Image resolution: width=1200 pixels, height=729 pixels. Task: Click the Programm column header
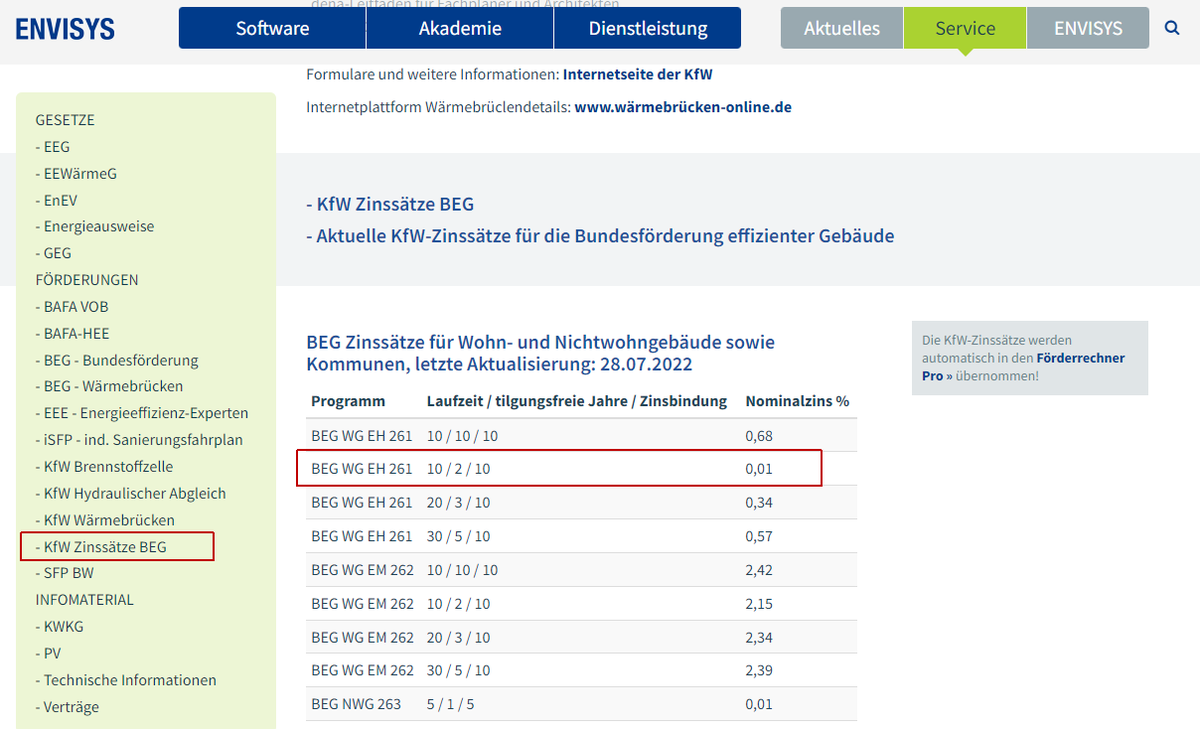point(348,401)
